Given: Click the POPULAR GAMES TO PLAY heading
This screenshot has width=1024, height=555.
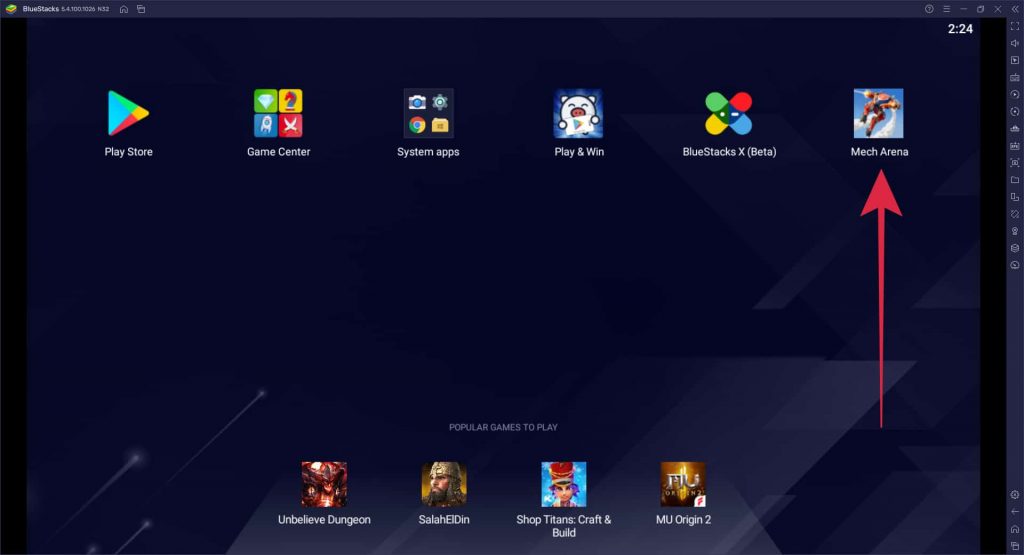Looking at the screenshot, I should pos(503,427).
